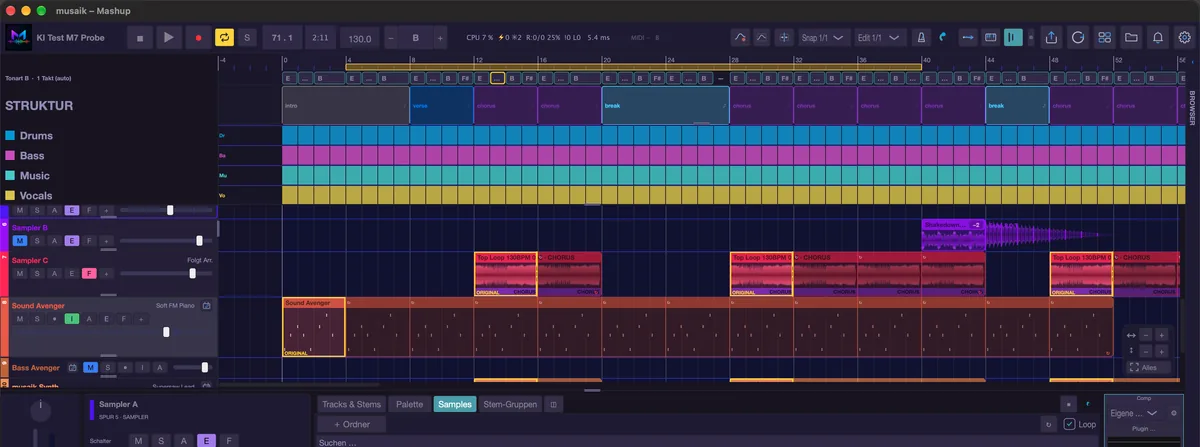Select the Music stem label
This screenshot has height=447, width=1200.
[x=34, y=176]
